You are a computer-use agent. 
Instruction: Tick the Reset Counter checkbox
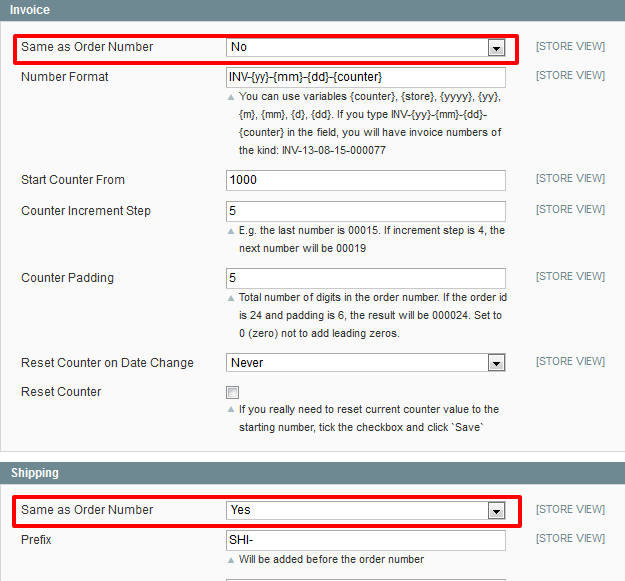pos(233,393)
